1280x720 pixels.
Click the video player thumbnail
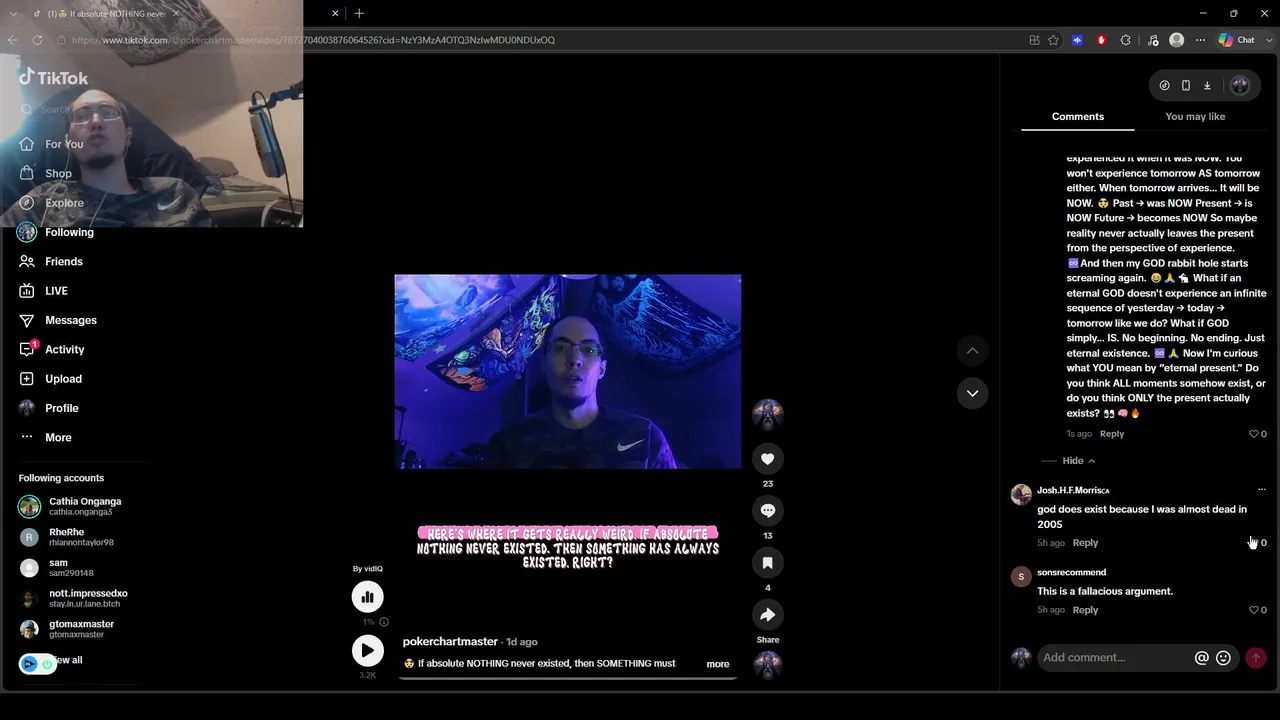coord(568,372)
